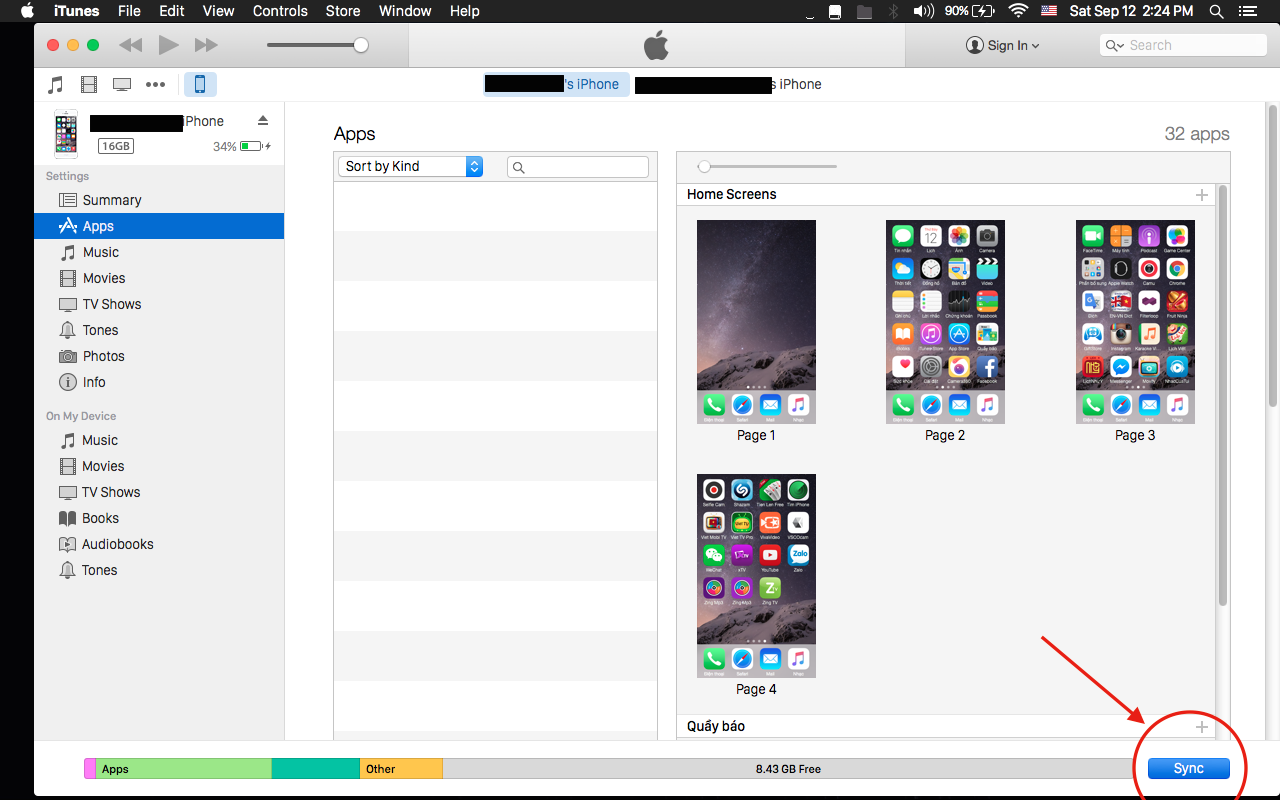
Task: Open Audiobooks under On My Device
Action: [159, 544]
